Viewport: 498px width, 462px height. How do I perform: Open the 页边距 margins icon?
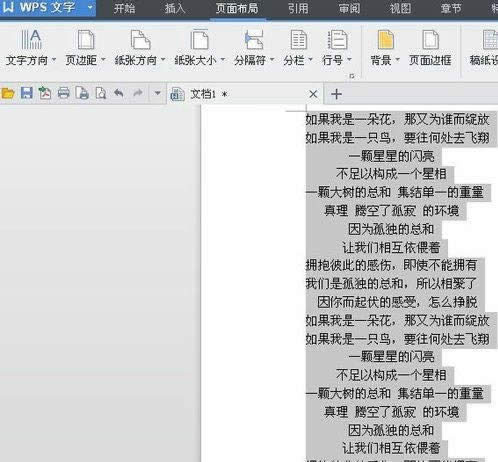click(x=86, y=39)
